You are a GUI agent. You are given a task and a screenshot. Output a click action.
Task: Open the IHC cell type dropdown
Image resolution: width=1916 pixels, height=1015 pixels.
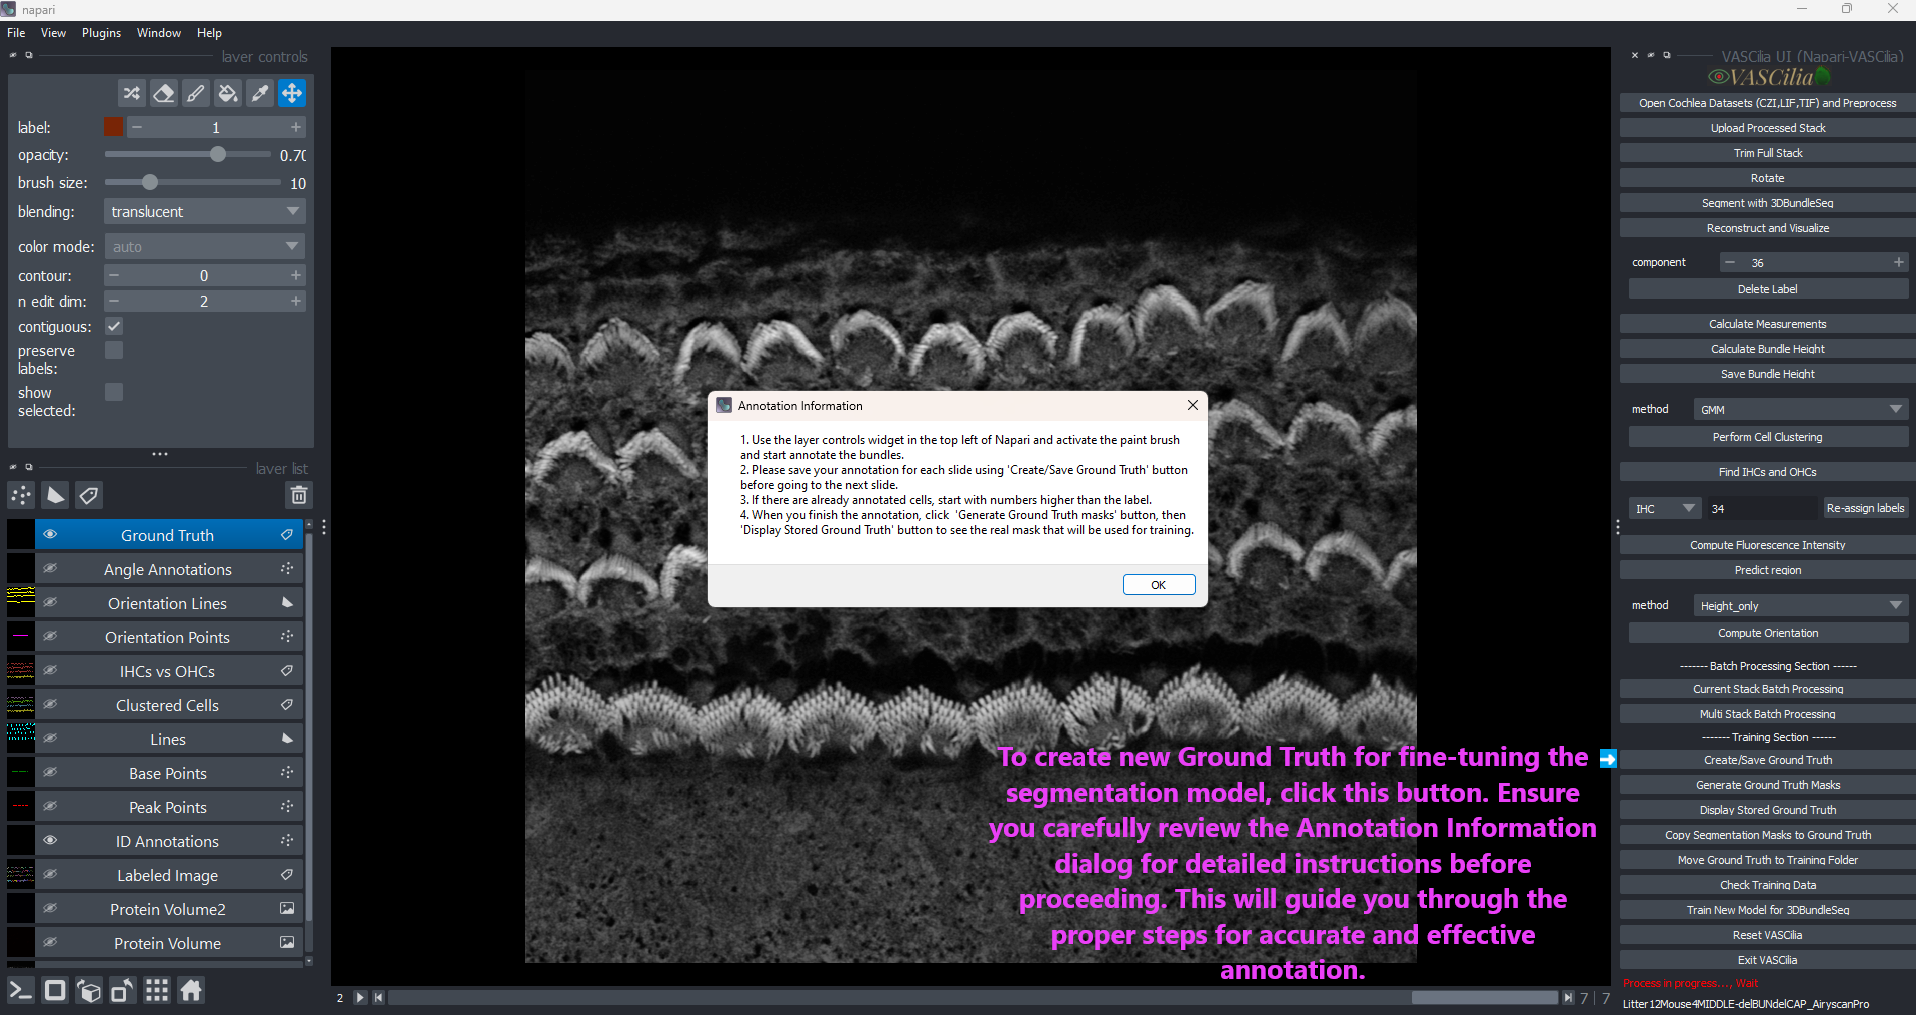(x=1664, y=509)
